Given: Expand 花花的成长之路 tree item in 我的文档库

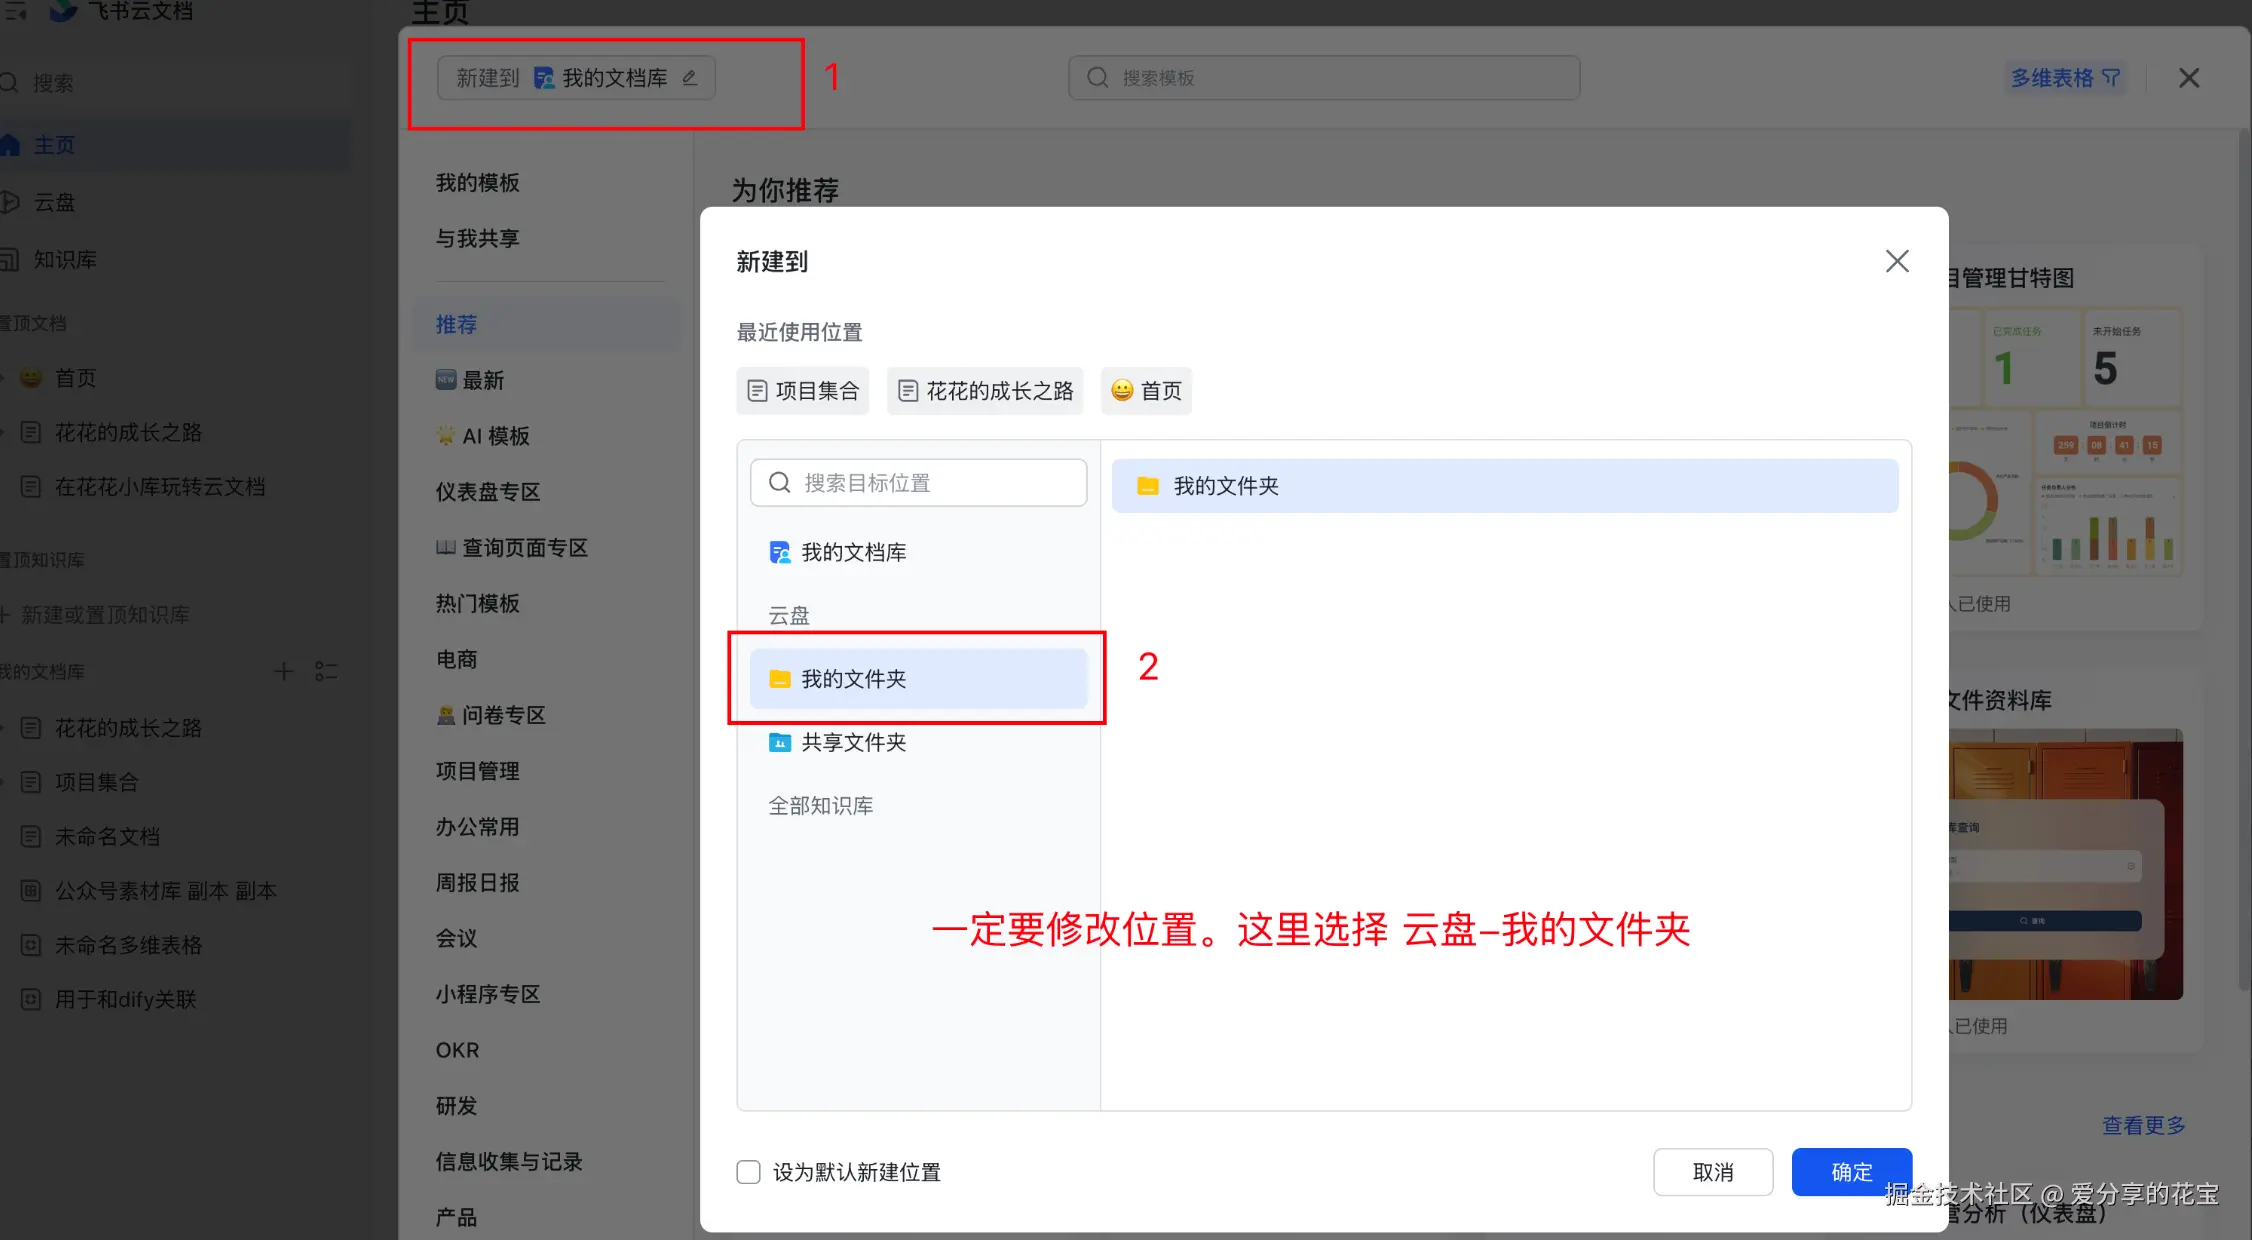Looking at the screenshot, I should pyautogui.click(x=4, y=727).
